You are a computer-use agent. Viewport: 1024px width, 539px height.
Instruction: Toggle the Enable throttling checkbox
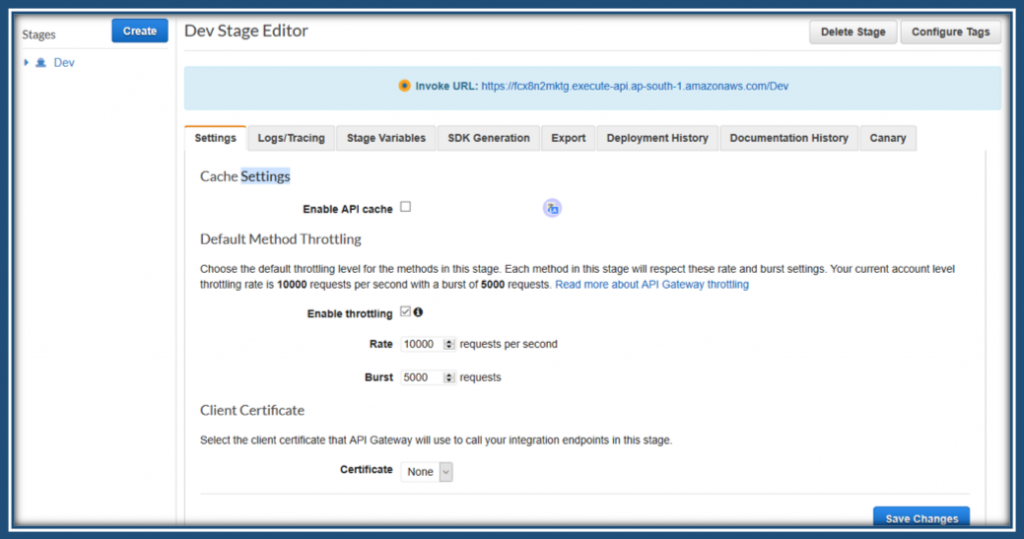click(405, 312)
